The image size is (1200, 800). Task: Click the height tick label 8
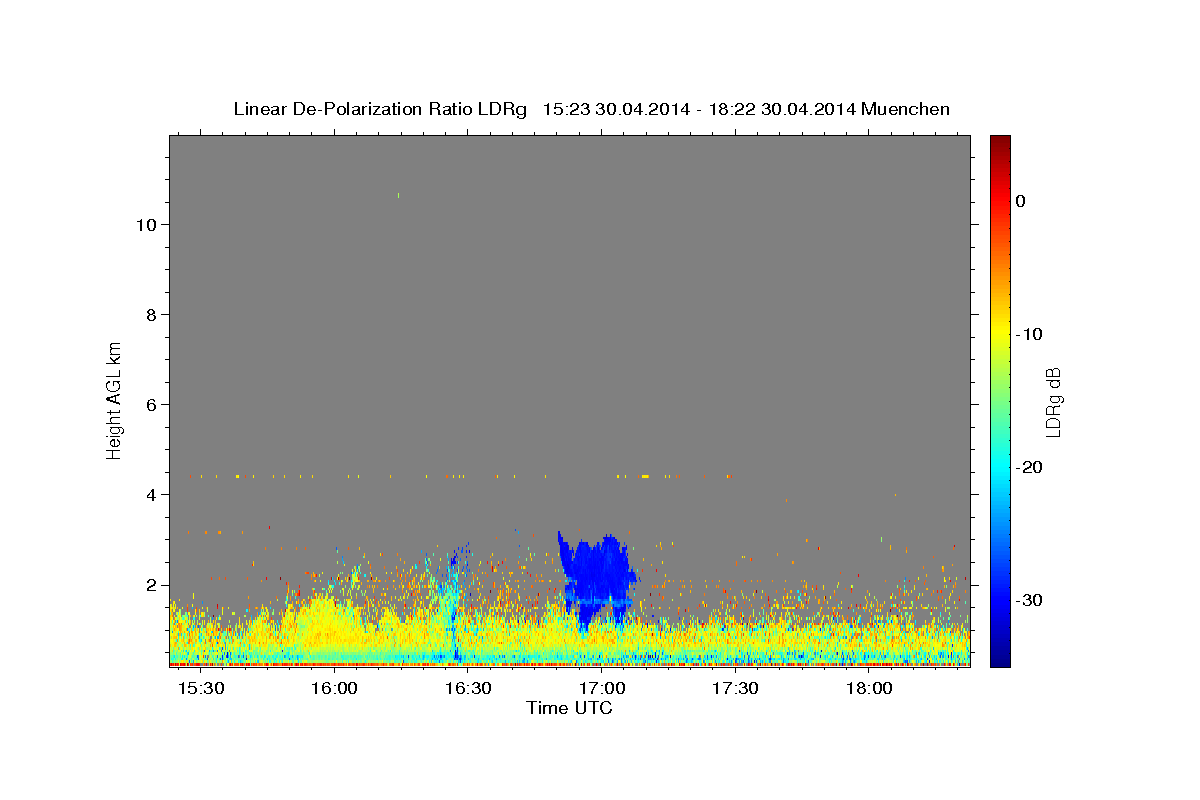coord(149,315)
